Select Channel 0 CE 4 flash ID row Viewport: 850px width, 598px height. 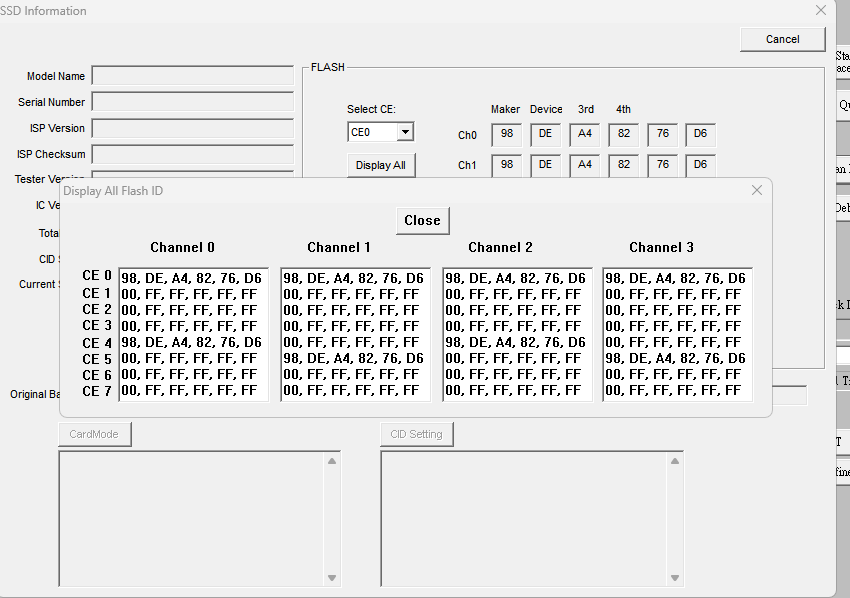click(194, 342)
